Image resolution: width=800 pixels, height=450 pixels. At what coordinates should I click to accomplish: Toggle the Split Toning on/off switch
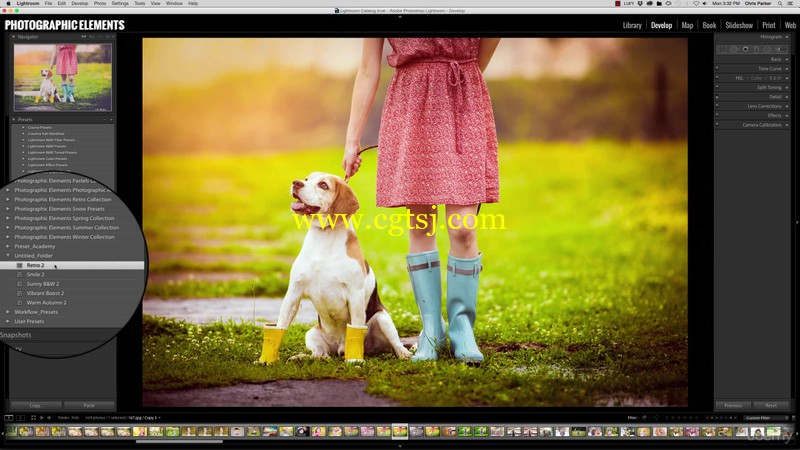pos(717,88)
